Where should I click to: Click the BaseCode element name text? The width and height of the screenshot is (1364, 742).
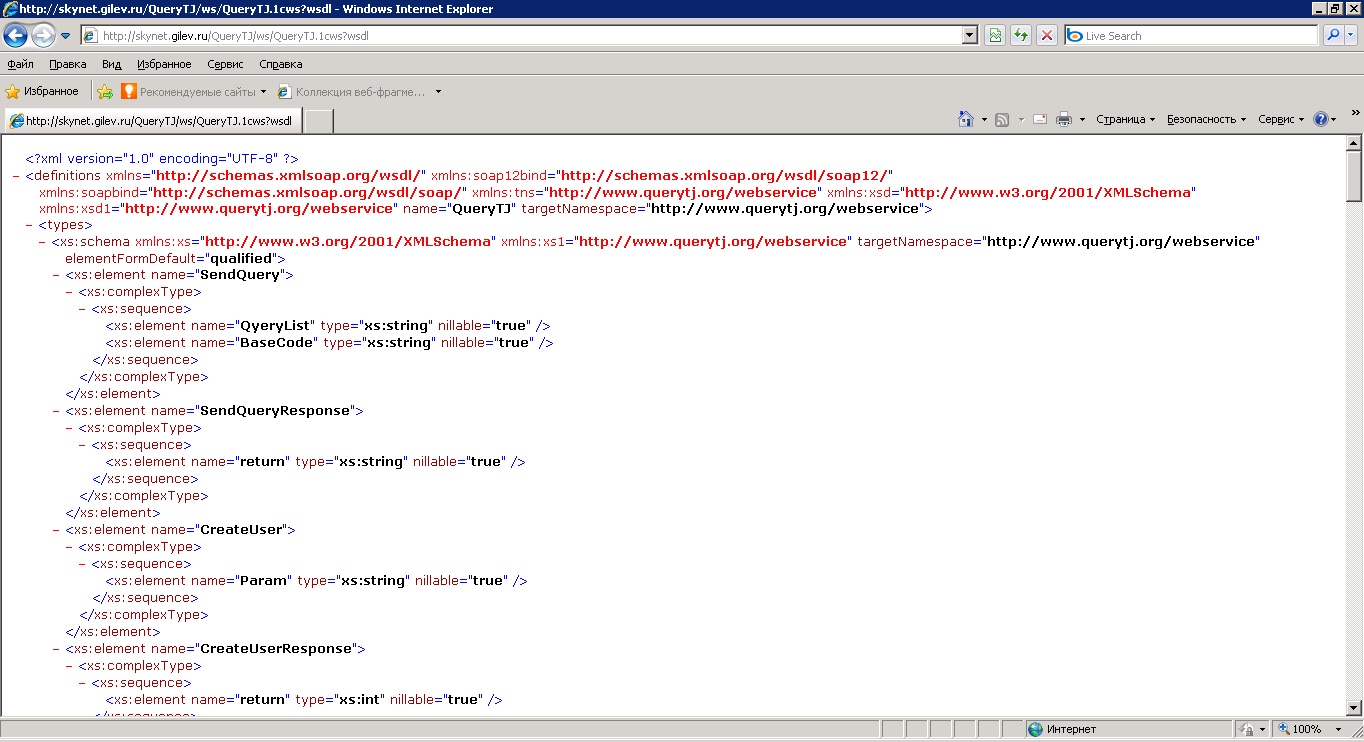(x=278, y=343)
